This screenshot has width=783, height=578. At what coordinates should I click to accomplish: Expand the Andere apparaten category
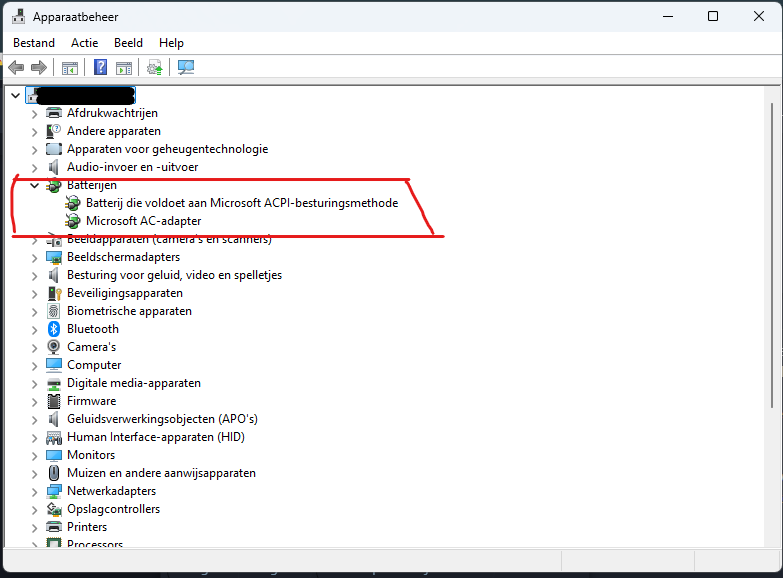[x=34, y=132]
